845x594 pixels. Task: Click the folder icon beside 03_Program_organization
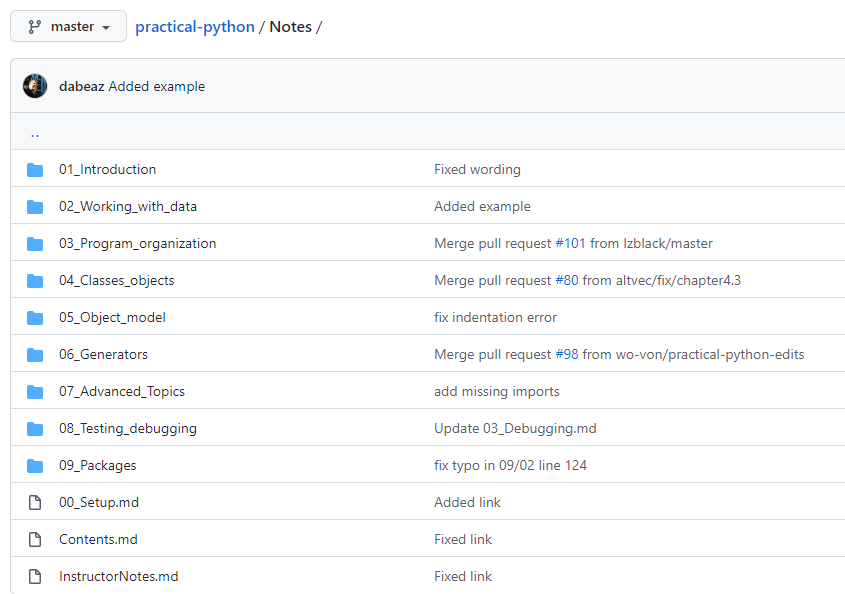point(35,244)
